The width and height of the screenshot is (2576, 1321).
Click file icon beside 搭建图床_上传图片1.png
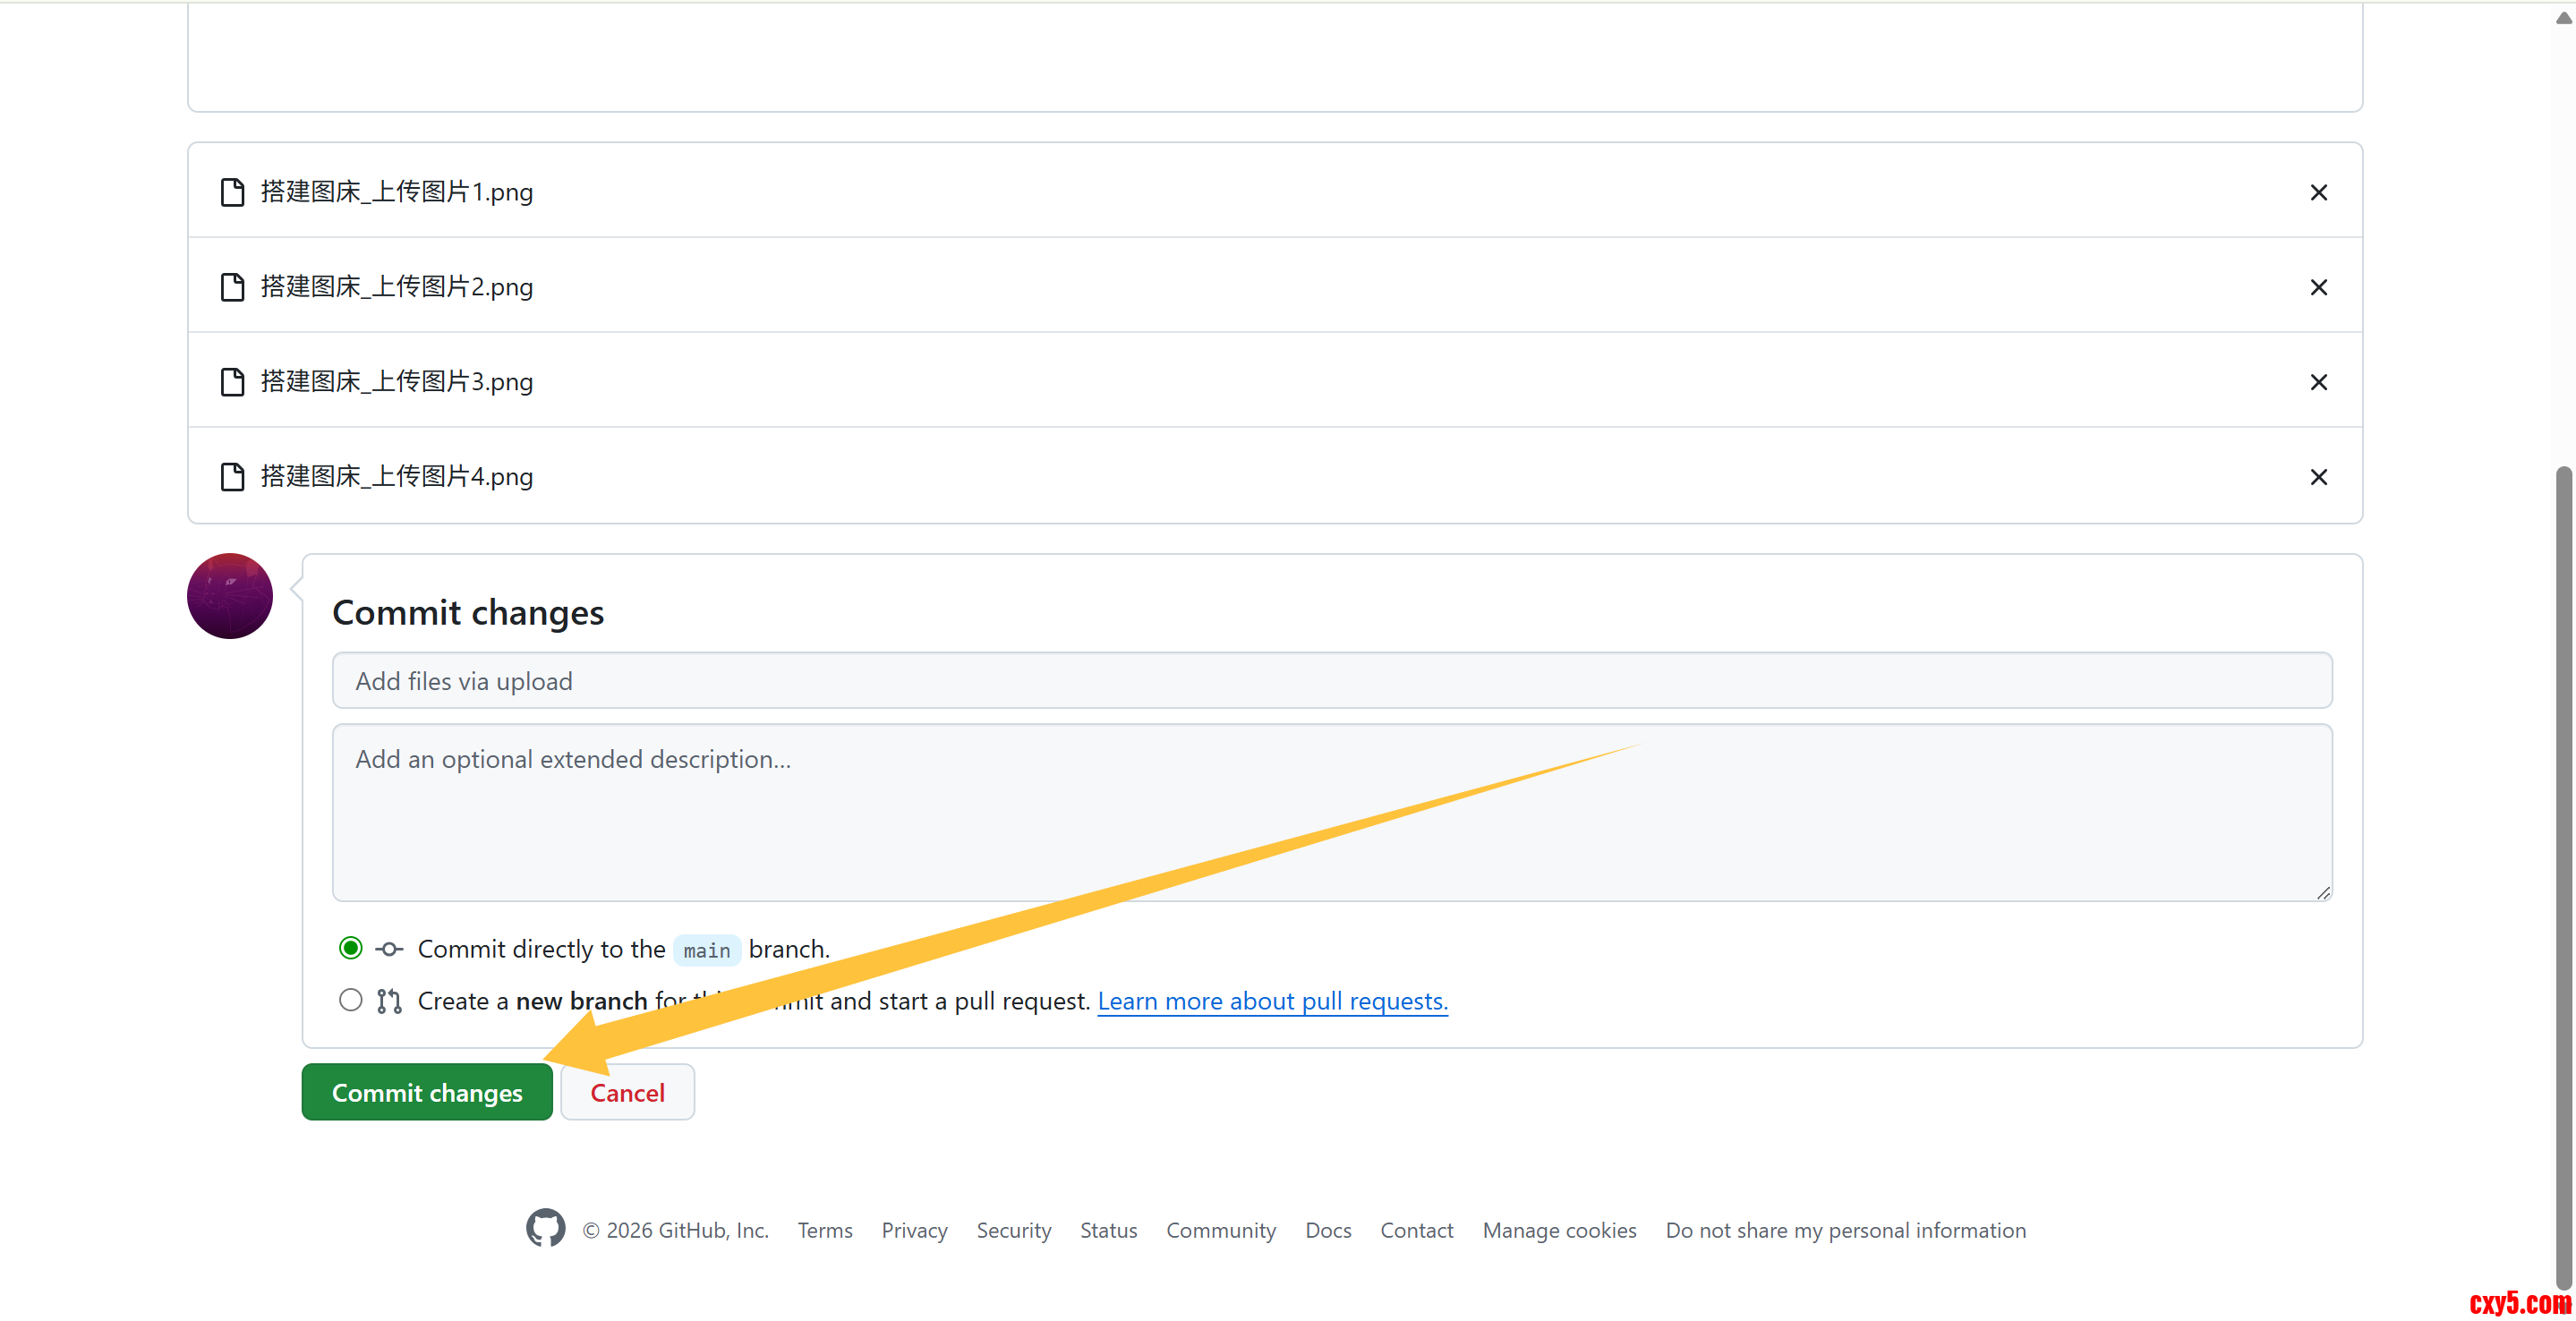point(232,192)
